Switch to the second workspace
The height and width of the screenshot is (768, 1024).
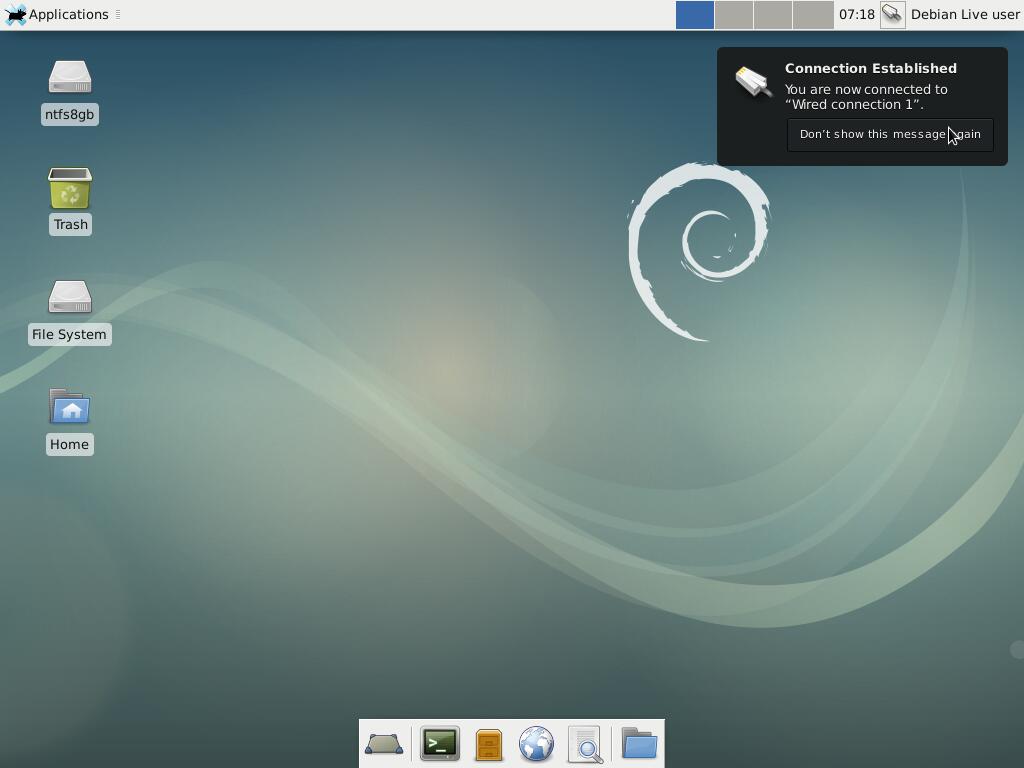(x=734, y=14)
